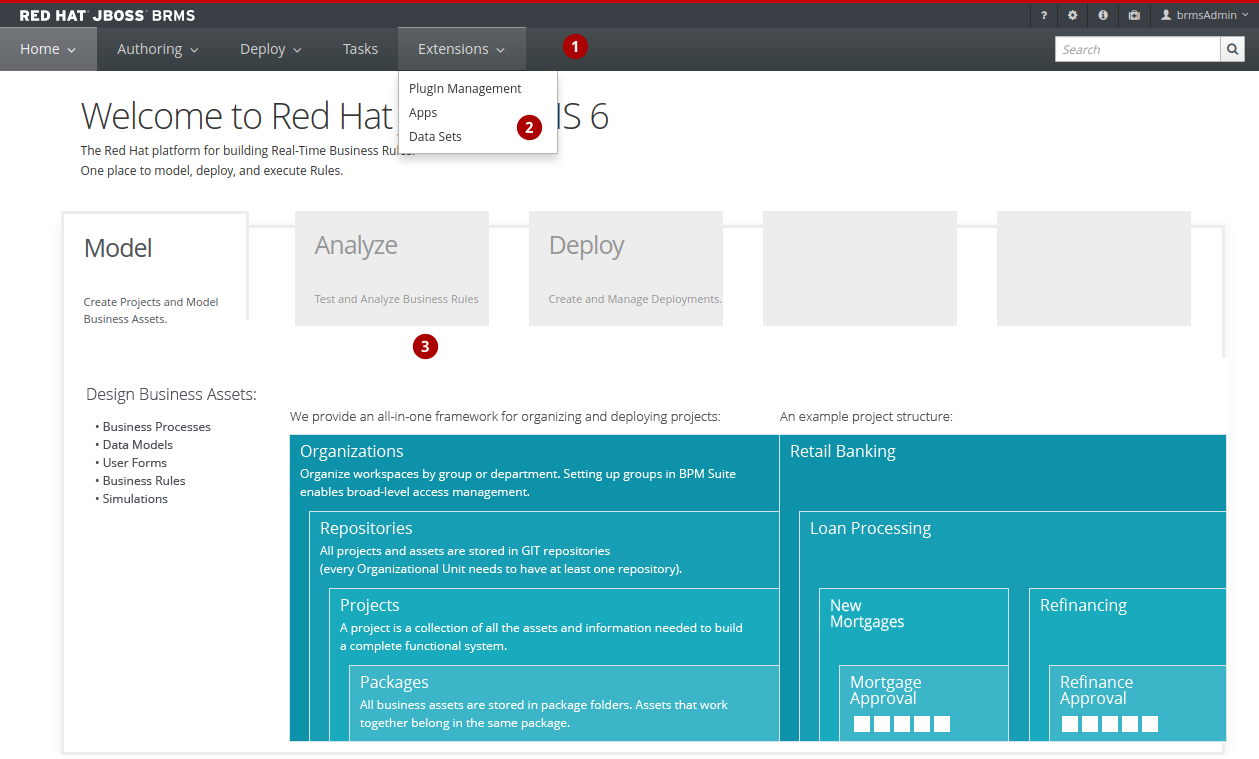Viewport: 1259px width, 759px height.
Task: Click the Refinancing box title
Action: (x=1083, y=605)
